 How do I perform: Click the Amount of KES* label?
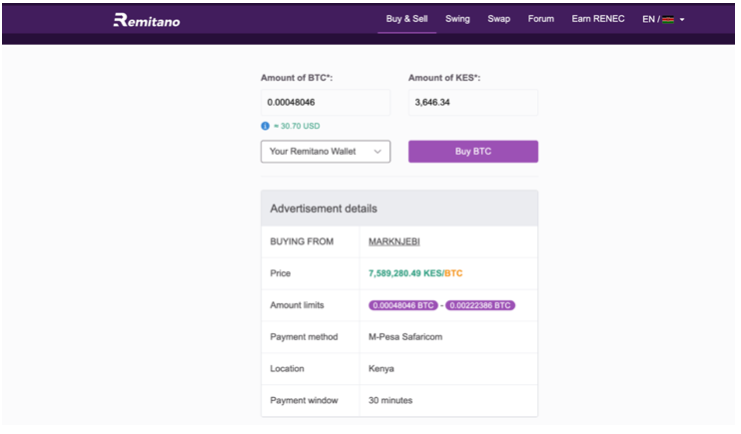coord(444,78)
